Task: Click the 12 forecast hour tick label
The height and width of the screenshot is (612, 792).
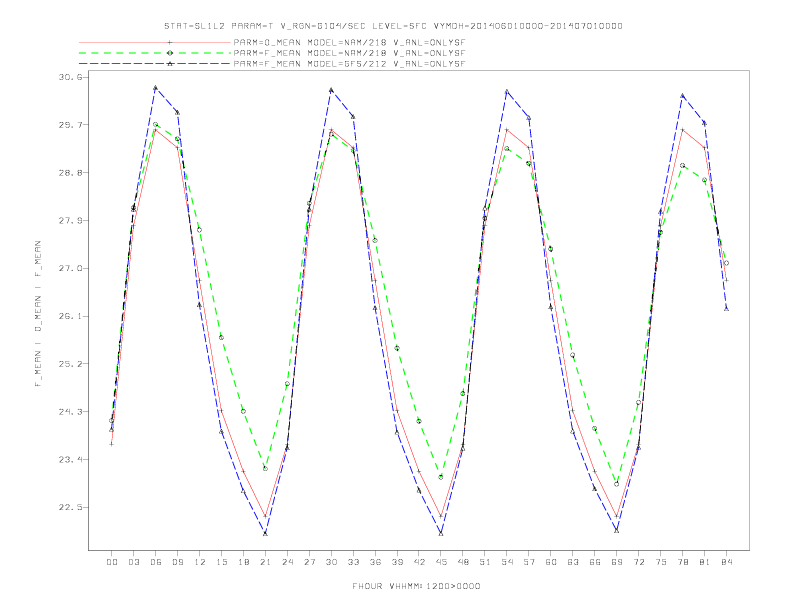Action: (200, 562)
